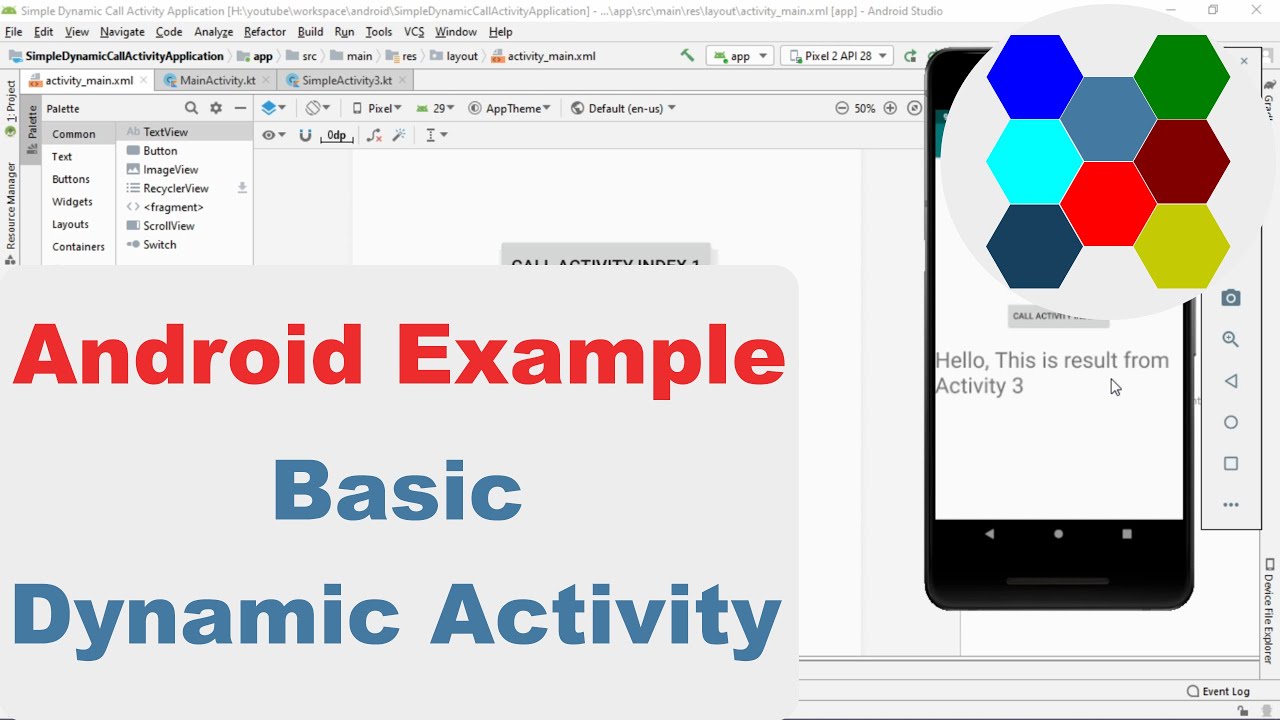Select ScrollView in the palette list
The image size is (1280, 720).
(x=185, y=226)
